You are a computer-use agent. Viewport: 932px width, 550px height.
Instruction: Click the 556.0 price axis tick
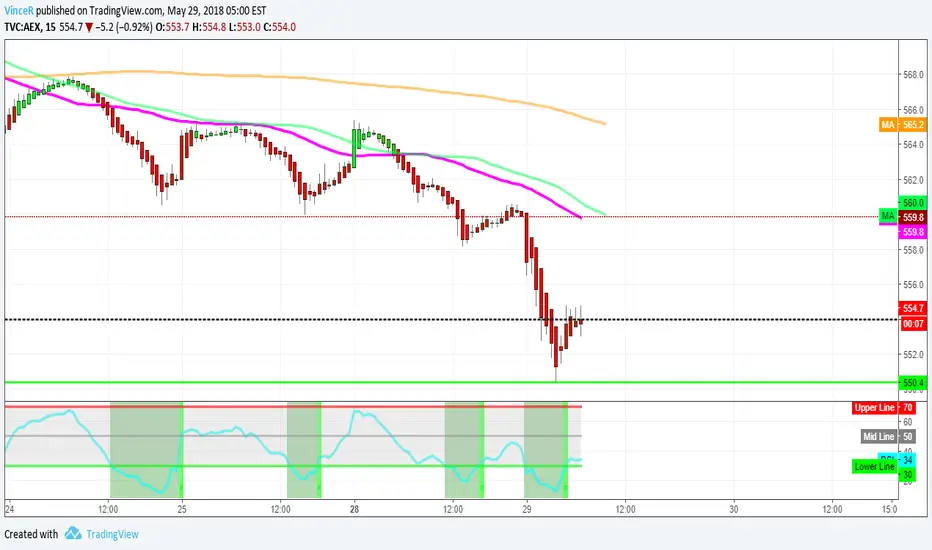click(x=914, y=285)
